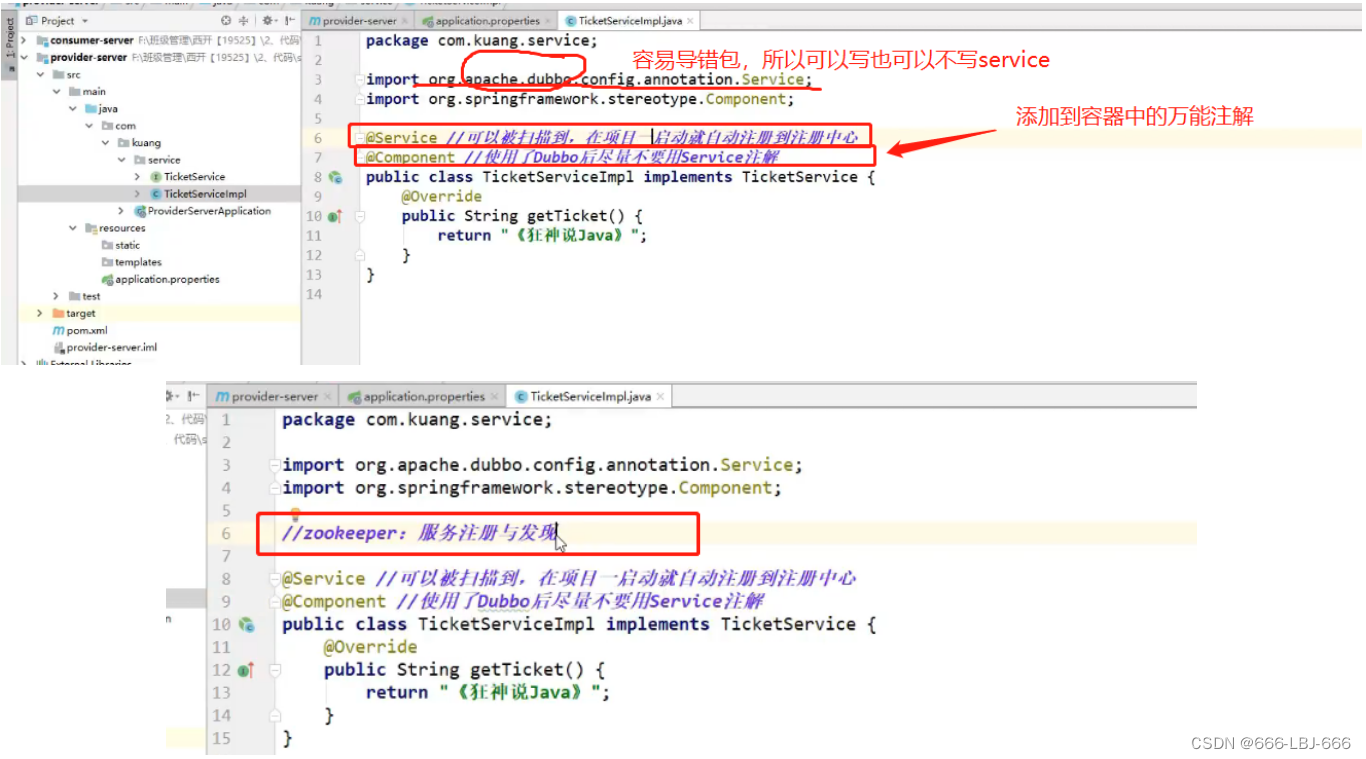The height and width of the screenshot is (759, 1366).
Task: Click @Component annotation on lower line 9
Action: pyautogui.click(x=333, y=601)
